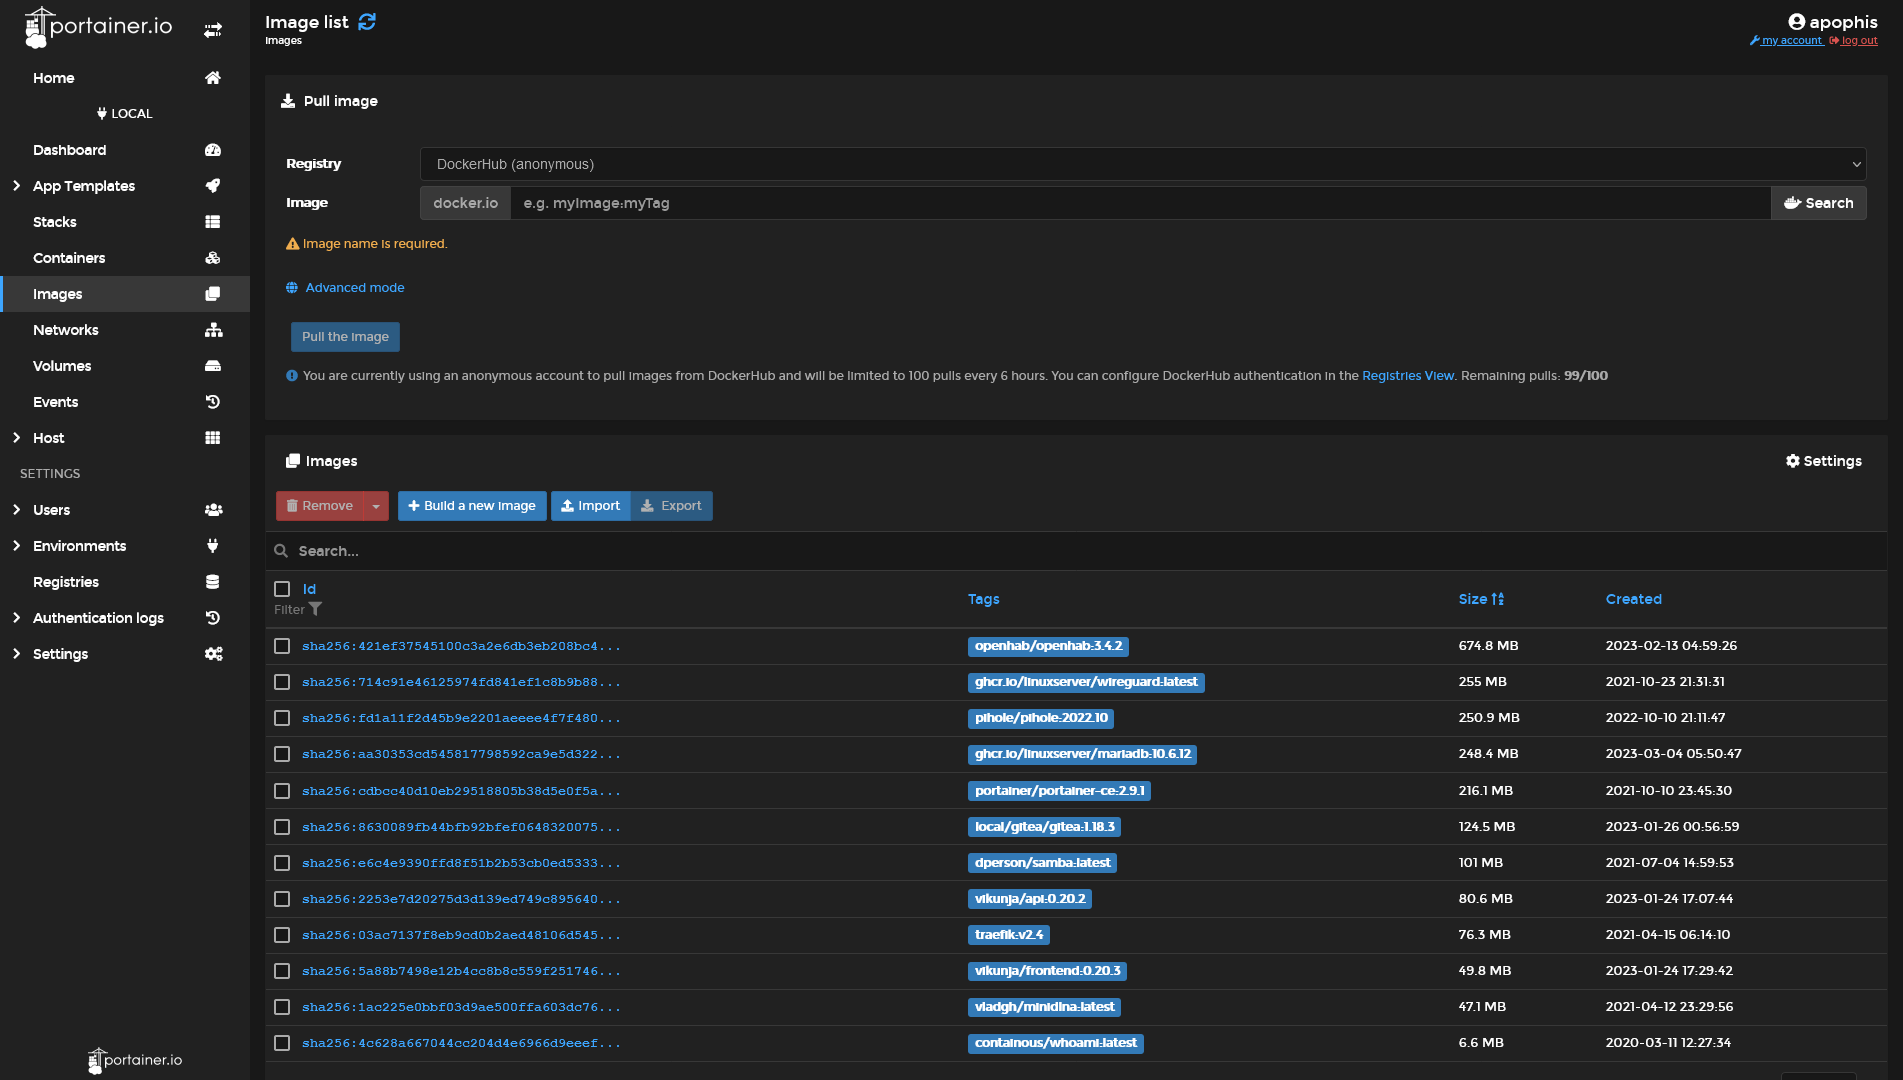This screenshot has width=1903, height=1080.
Task: Check the local/gitea:1.18.3 image row
Action: point(282,827)
